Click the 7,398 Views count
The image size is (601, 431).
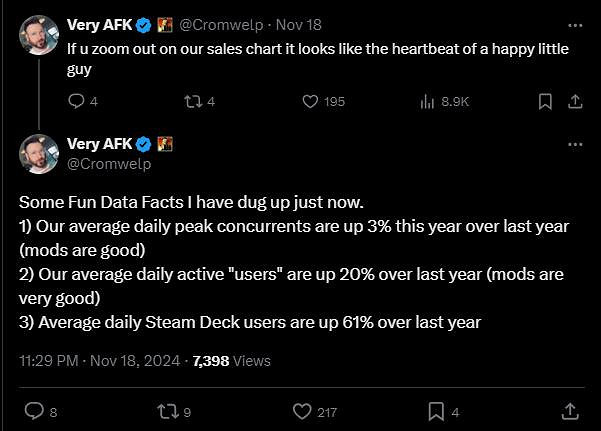point(232,360)
